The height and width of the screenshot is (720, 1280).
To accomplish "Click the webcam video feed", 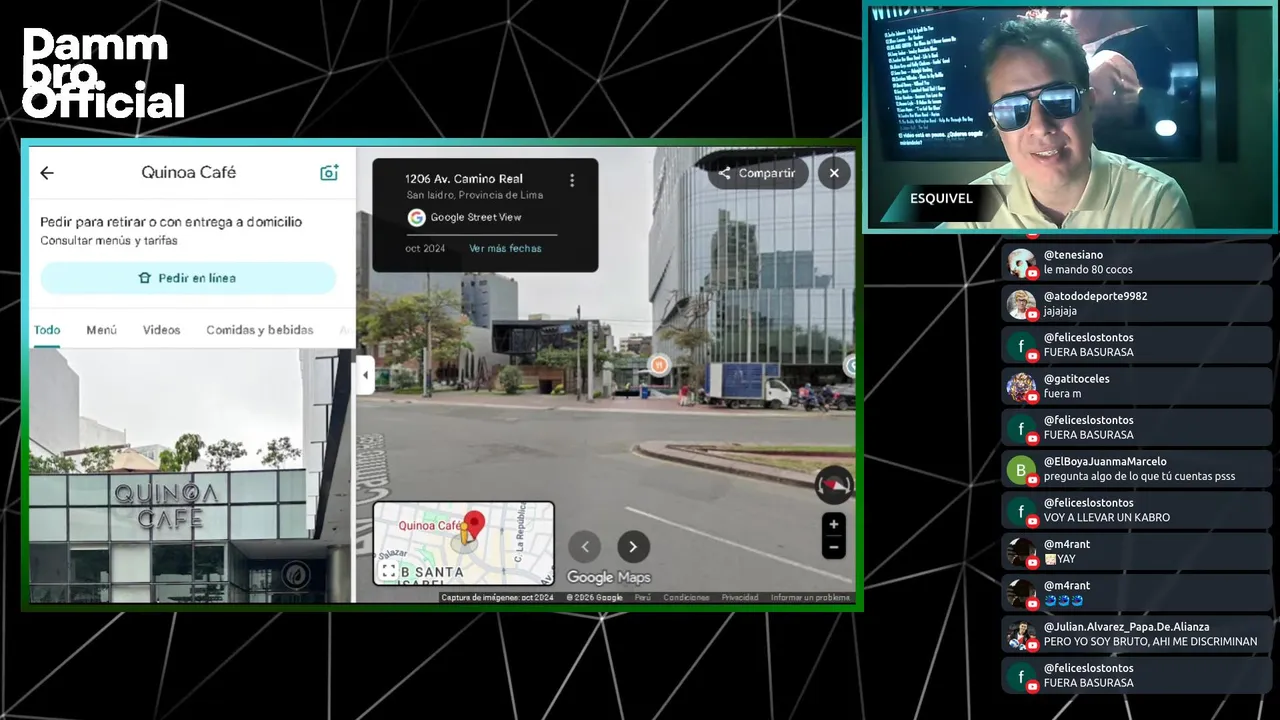I will coord(1070,118).
